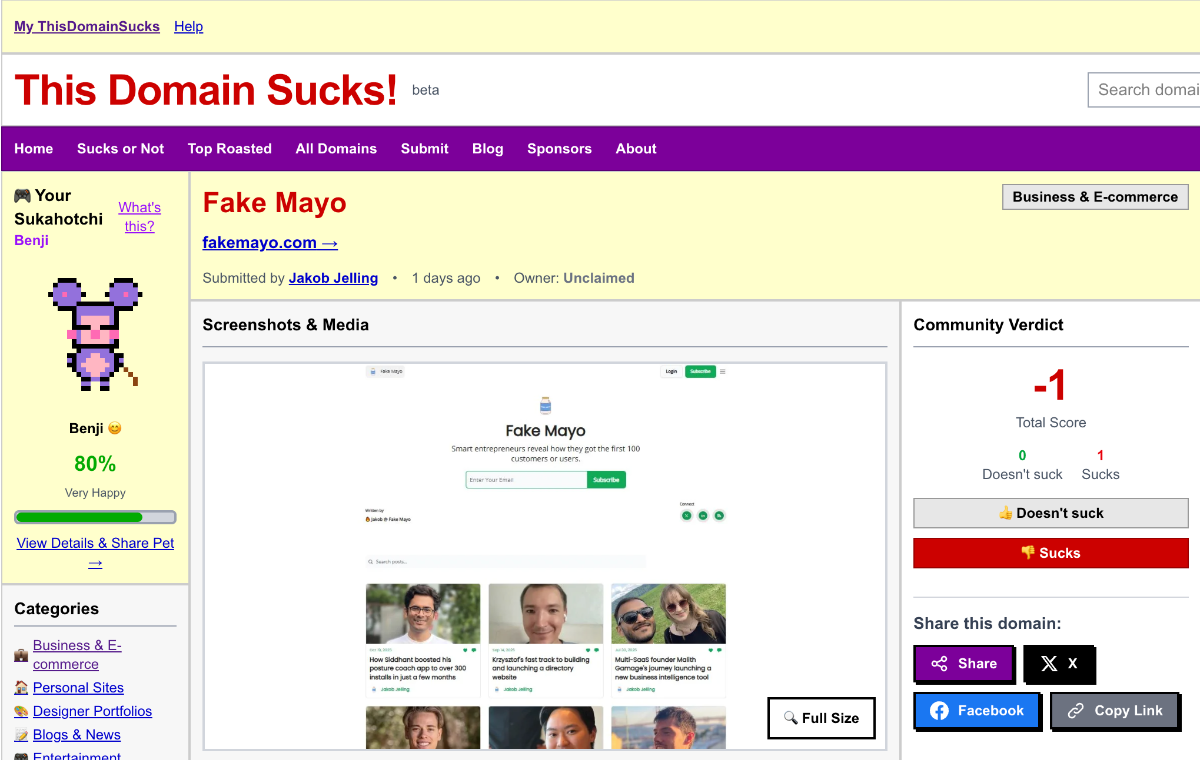Navigate to All Domains
The width and height of the screenshot is (1200, 760).
pos(336,148)
